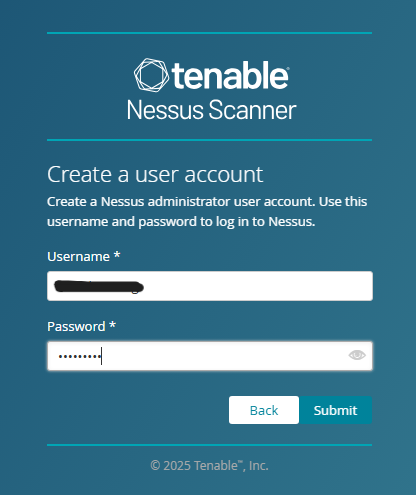Focus the Password input field

(x=210, y=356)
